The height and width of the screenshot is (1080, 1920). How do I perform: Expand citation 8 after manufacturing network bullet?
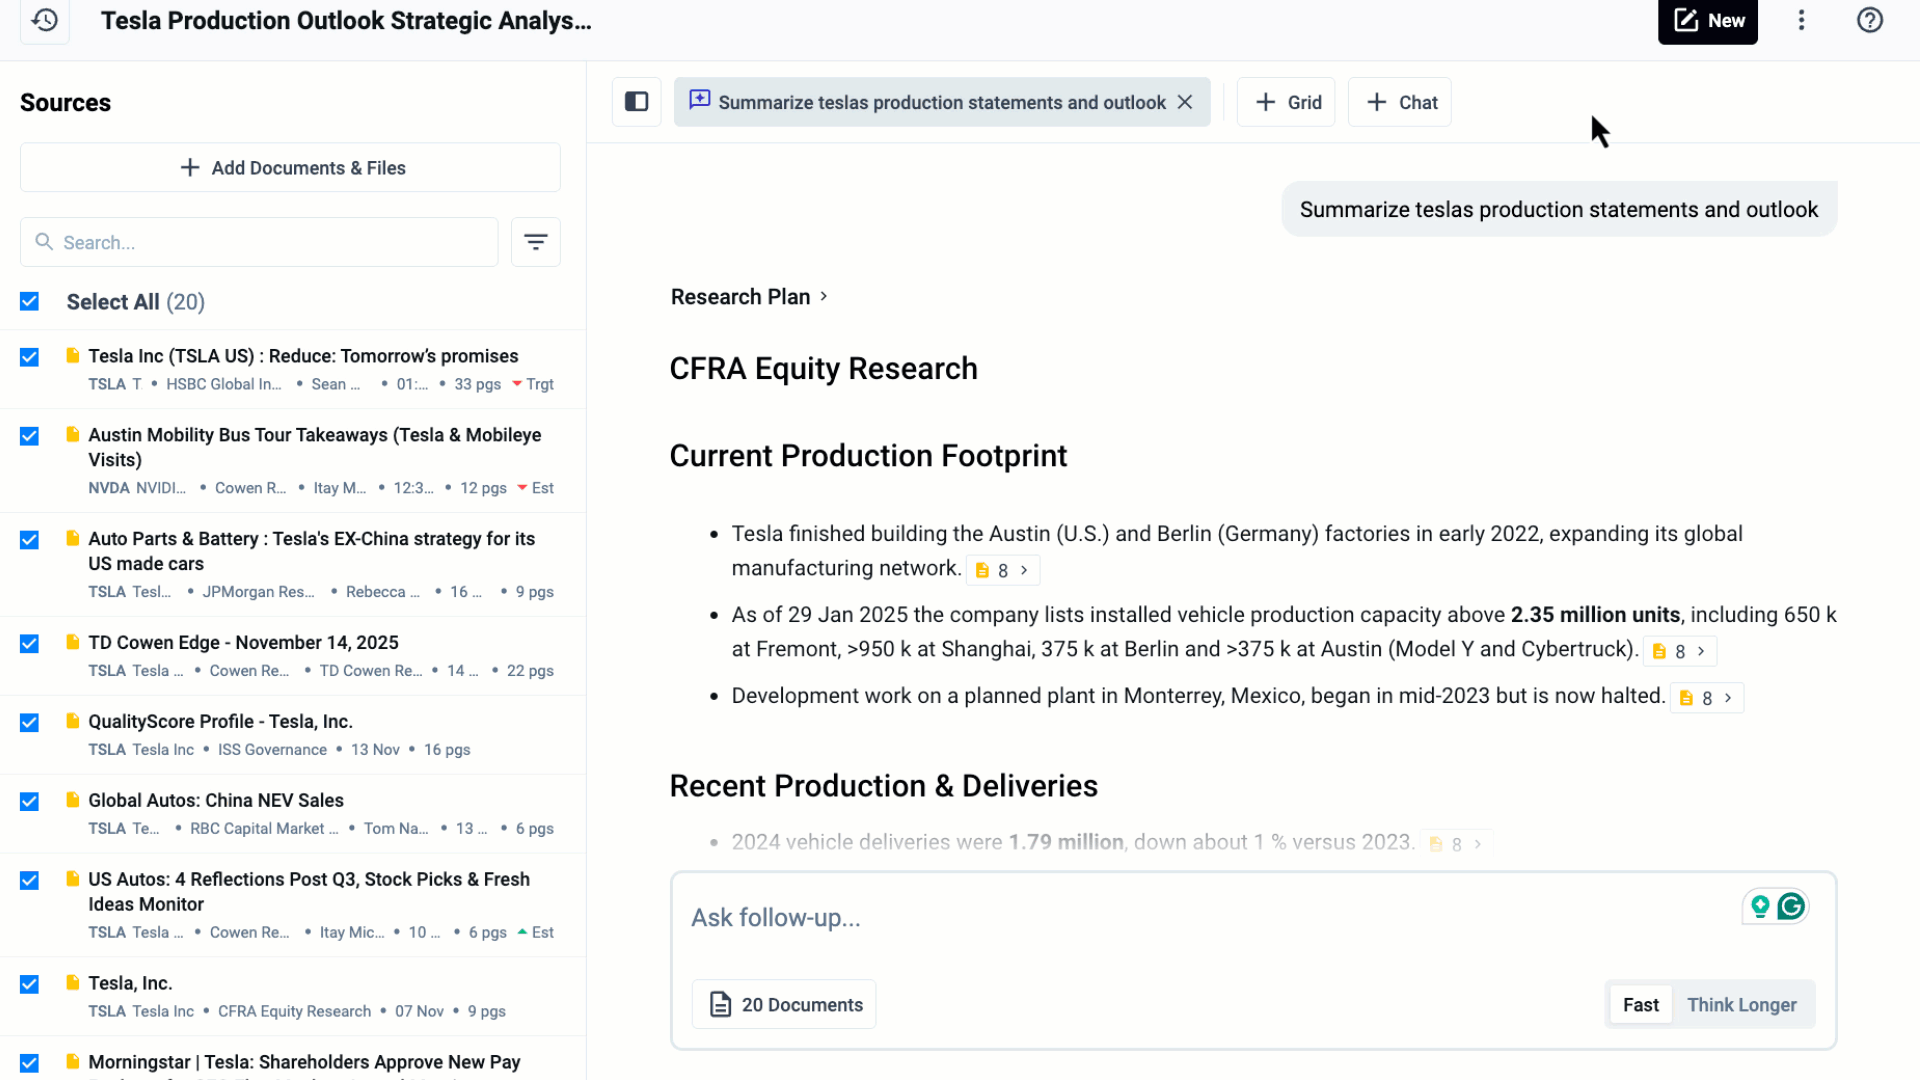[x=1003, y=570]
